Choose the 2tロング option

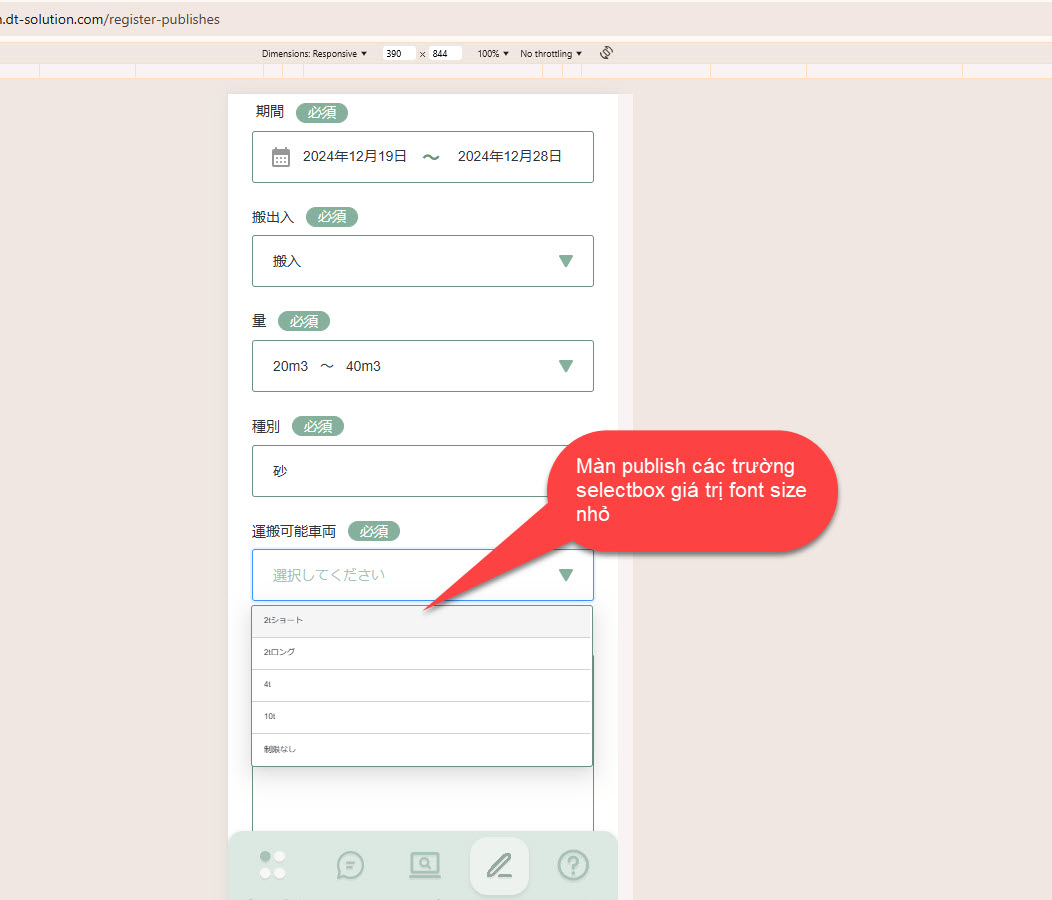[x=422, y=653]
